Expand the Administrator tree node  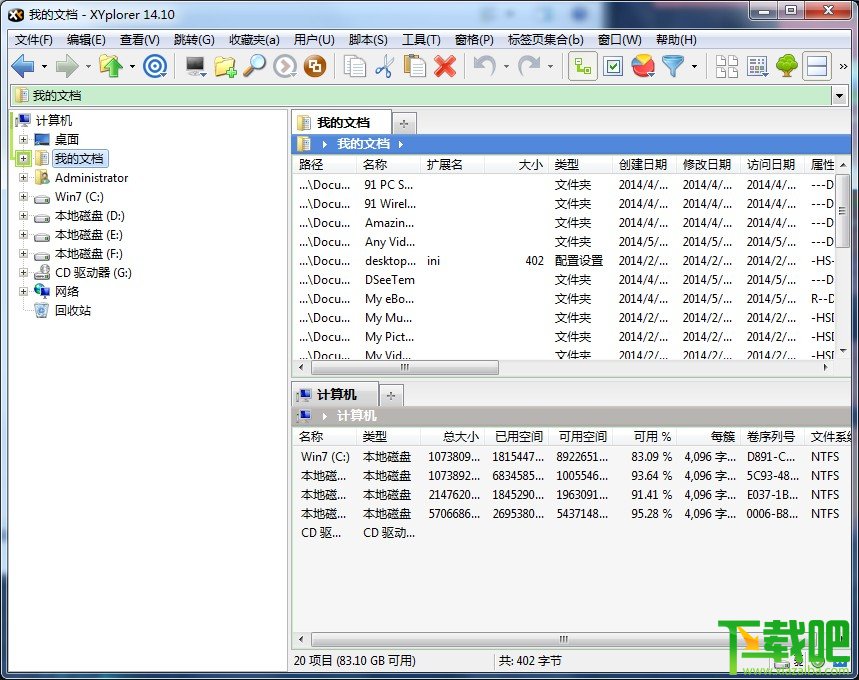(x=24, y=178)
